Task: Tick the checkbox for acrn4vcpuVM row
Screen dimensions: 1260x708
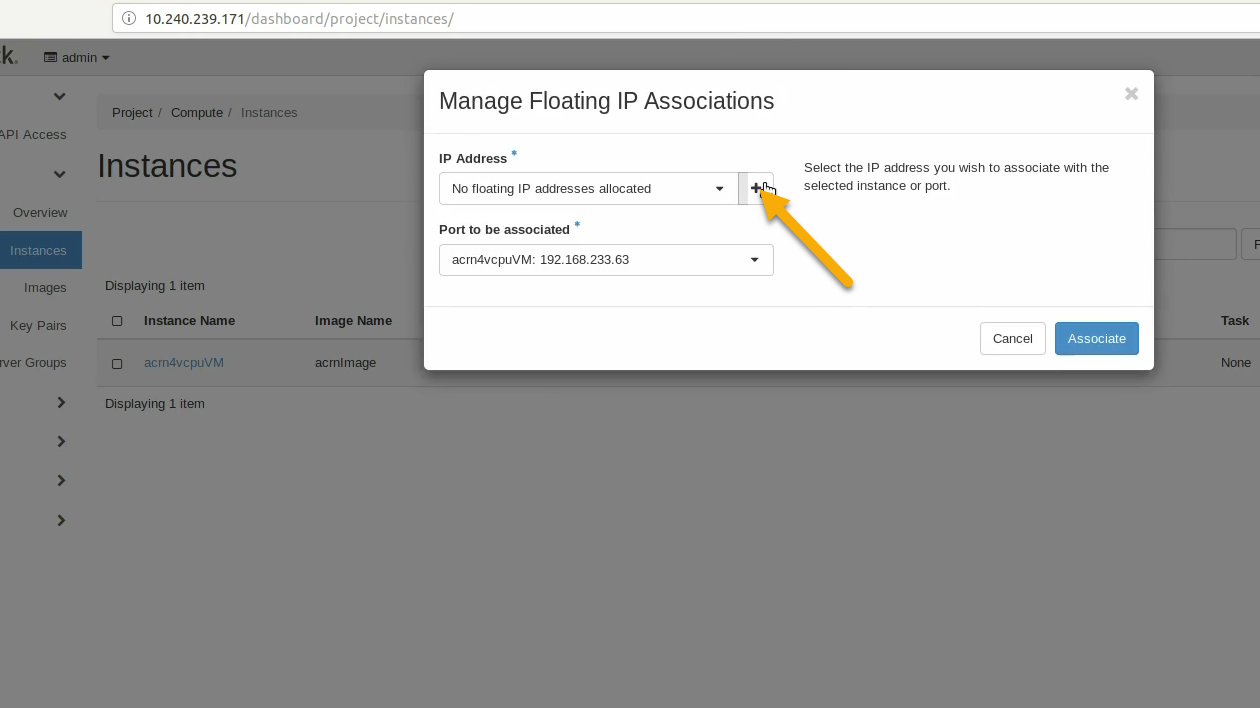Action: 117,364
